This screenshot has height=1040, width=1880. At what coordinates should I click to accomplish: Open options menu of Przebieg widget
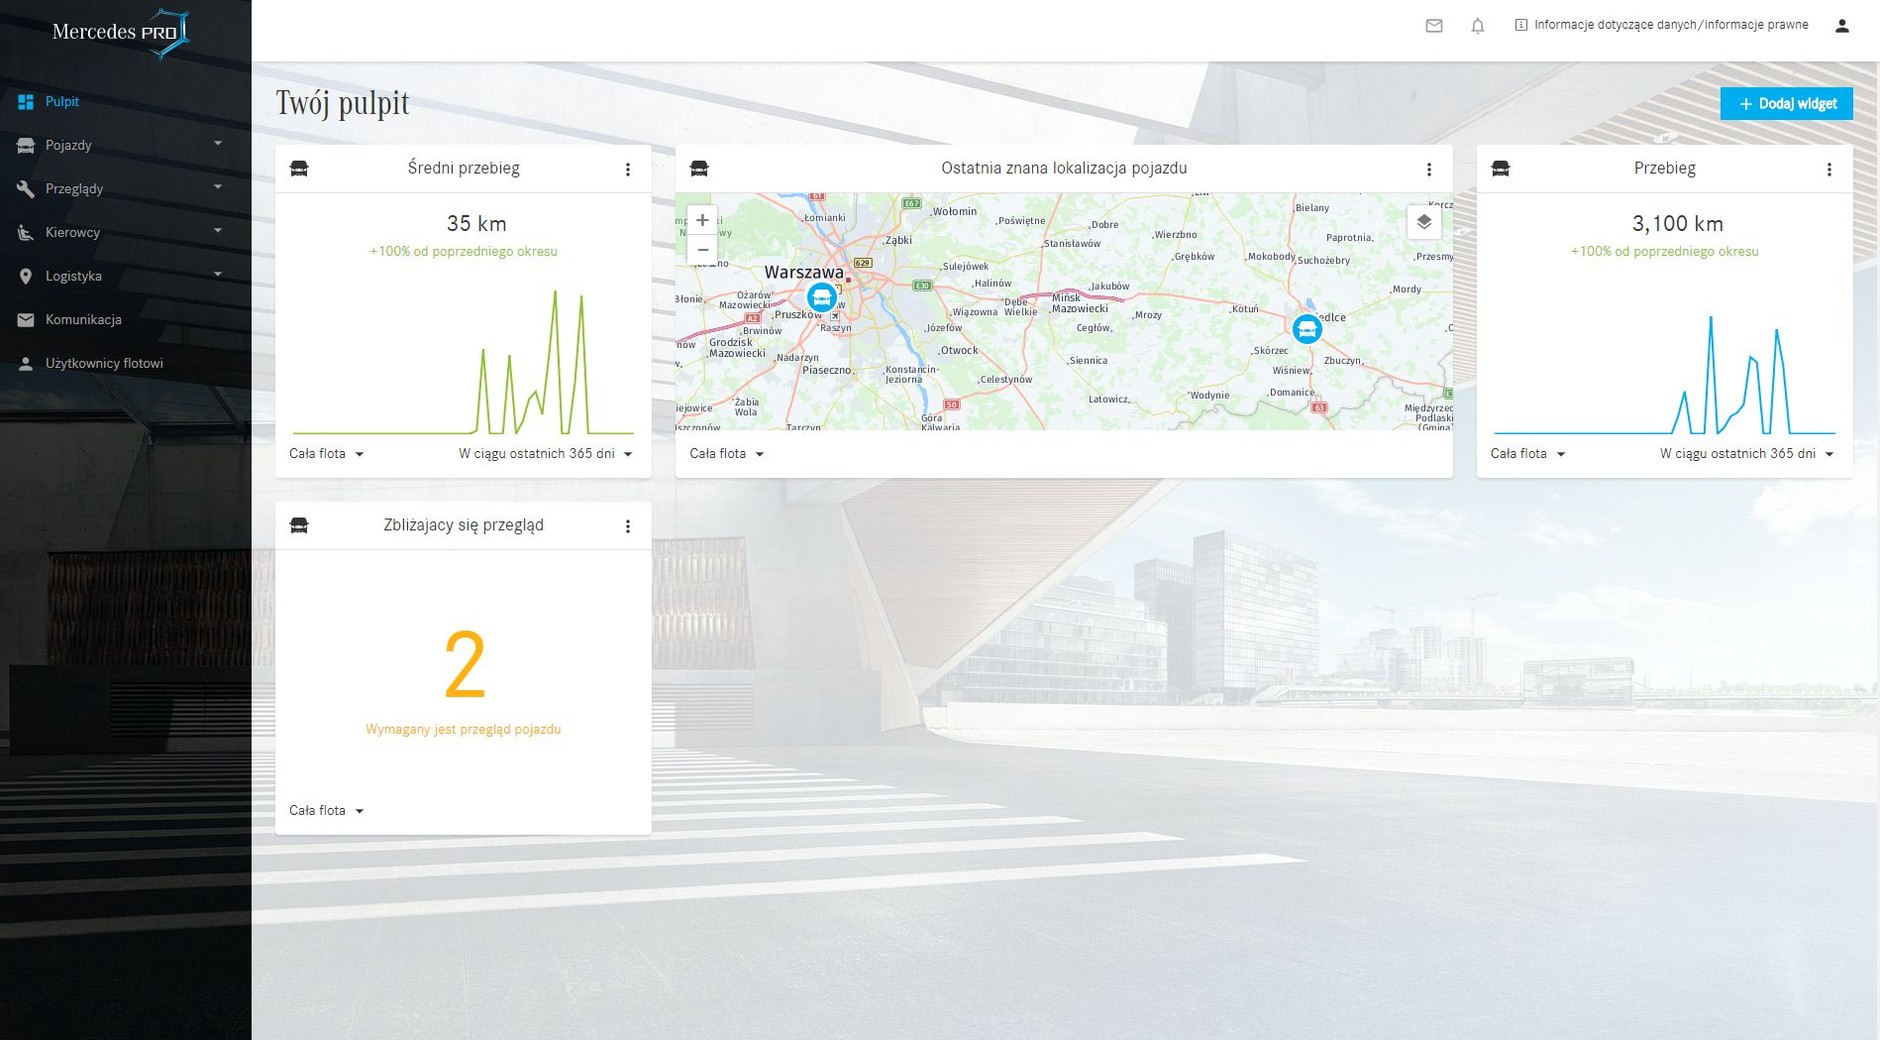(x=1828, y=169)
